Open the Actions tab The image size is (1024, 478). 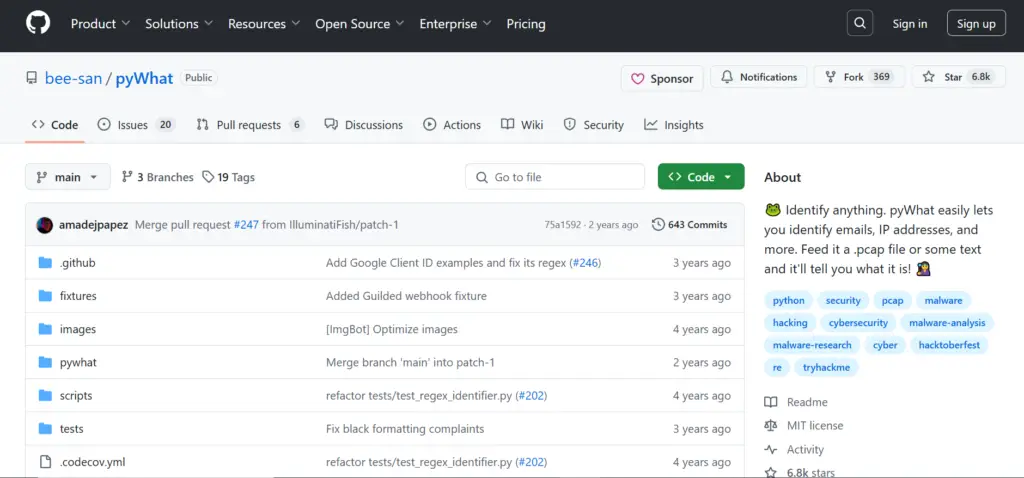[452, 125]
